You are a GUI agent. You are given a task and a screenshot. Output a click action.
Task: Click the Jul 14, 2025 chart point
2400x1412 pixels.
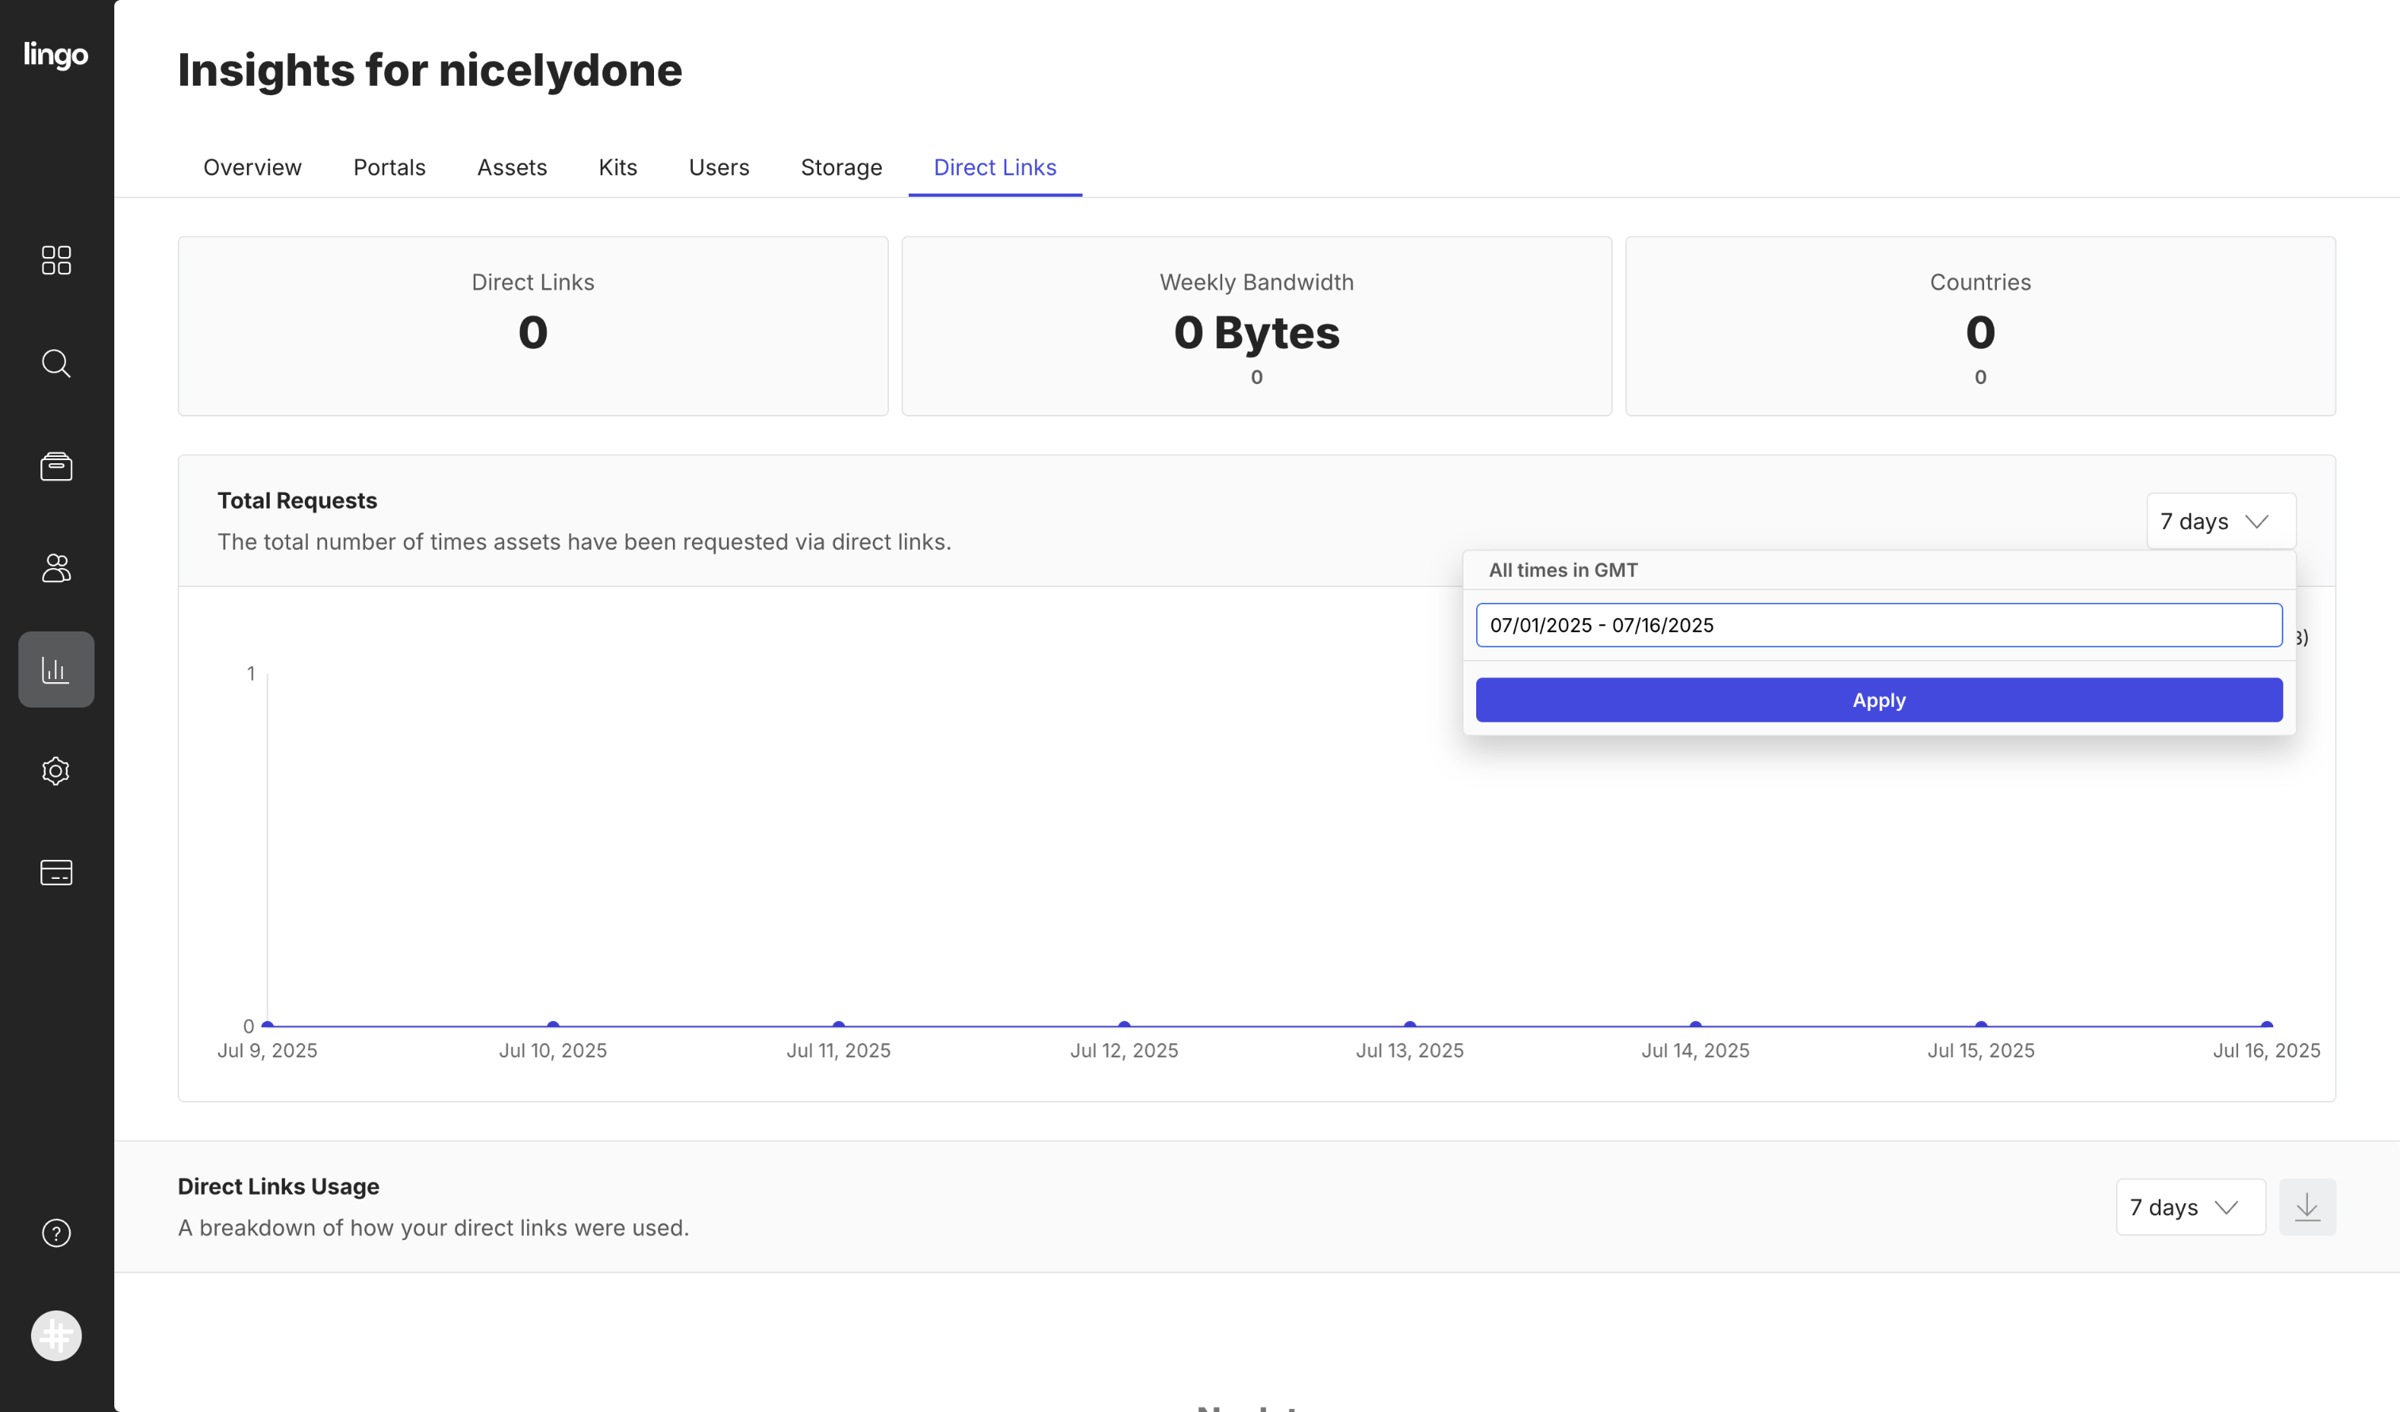(x=1696, y=1025)
